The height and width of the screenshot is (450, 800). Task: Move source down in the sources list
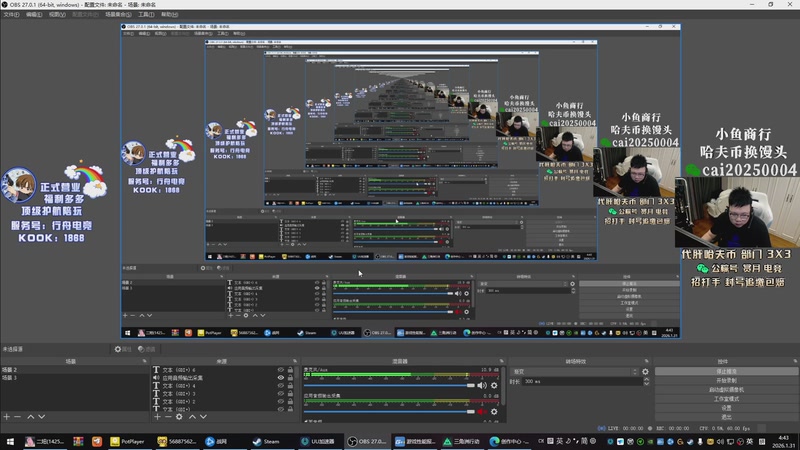[x=203, y=417]
